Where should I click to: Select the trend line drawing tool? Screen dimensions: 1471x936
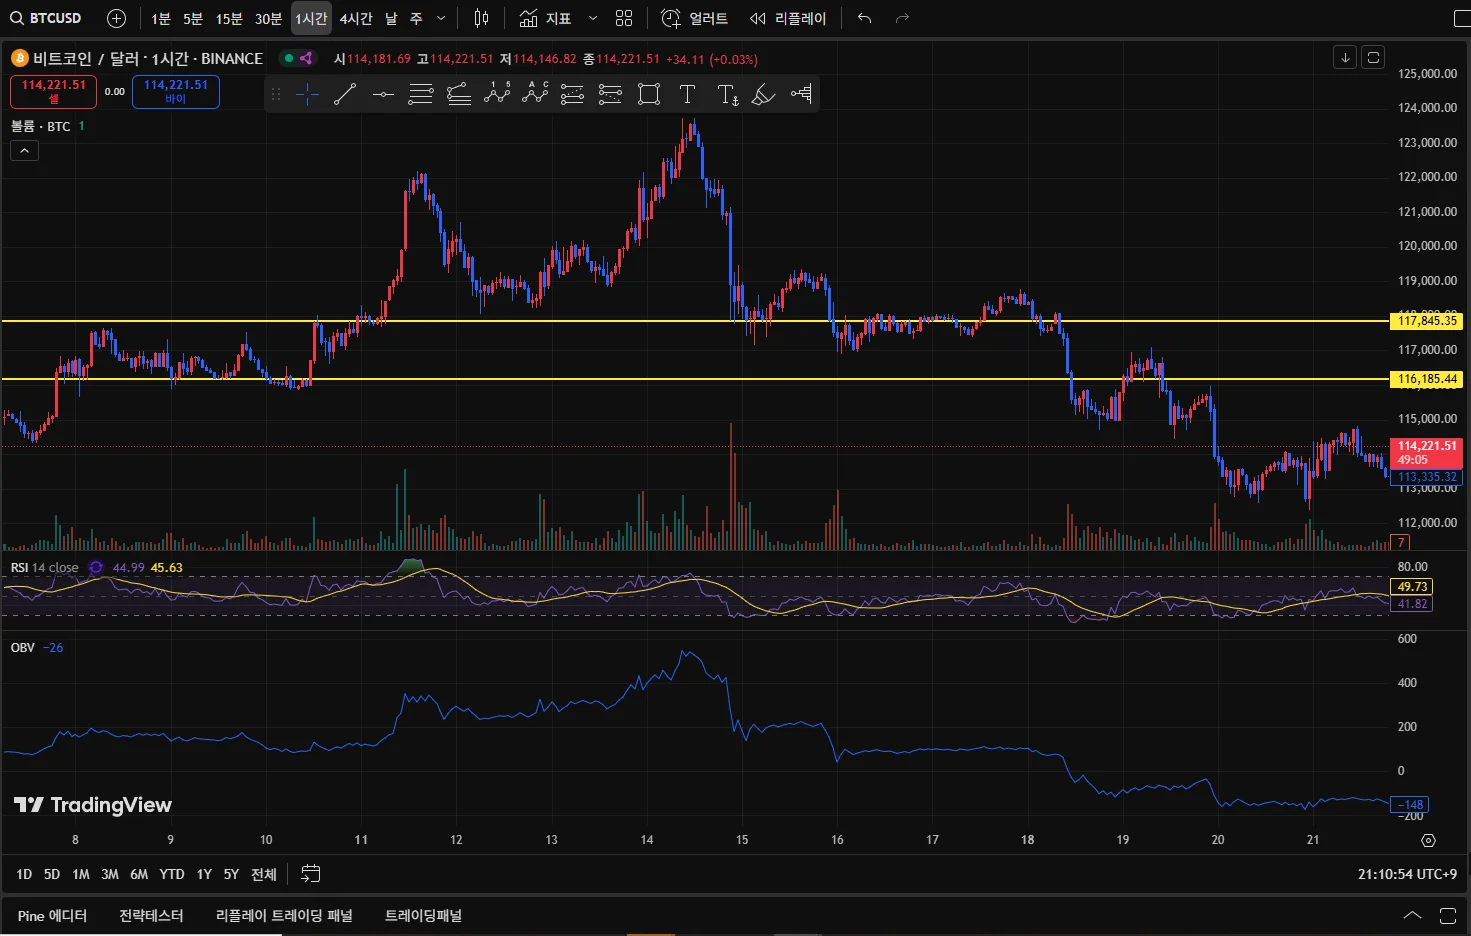pyautogui.click(x=345, y=94)
